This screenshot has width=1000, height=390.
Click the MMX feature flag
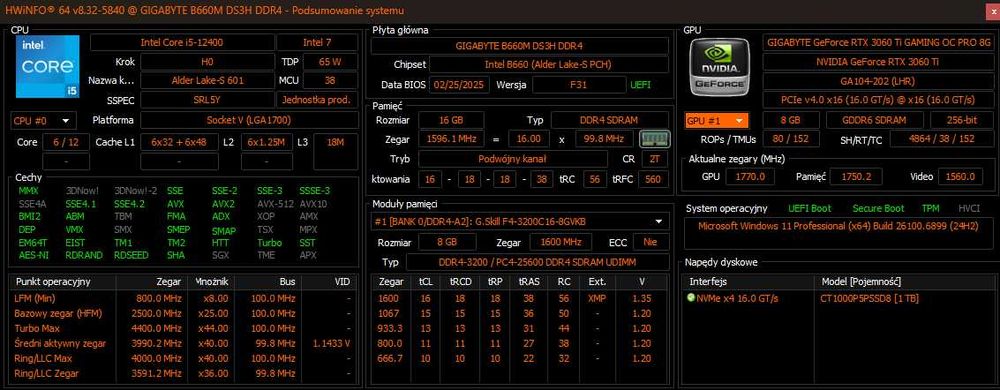[29, 191]
